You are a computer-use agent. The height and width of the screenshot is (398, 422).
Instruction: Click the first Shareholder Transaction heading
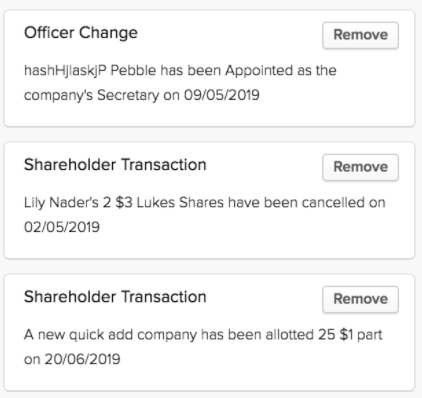pyautogui.click(x=115, y=165)
